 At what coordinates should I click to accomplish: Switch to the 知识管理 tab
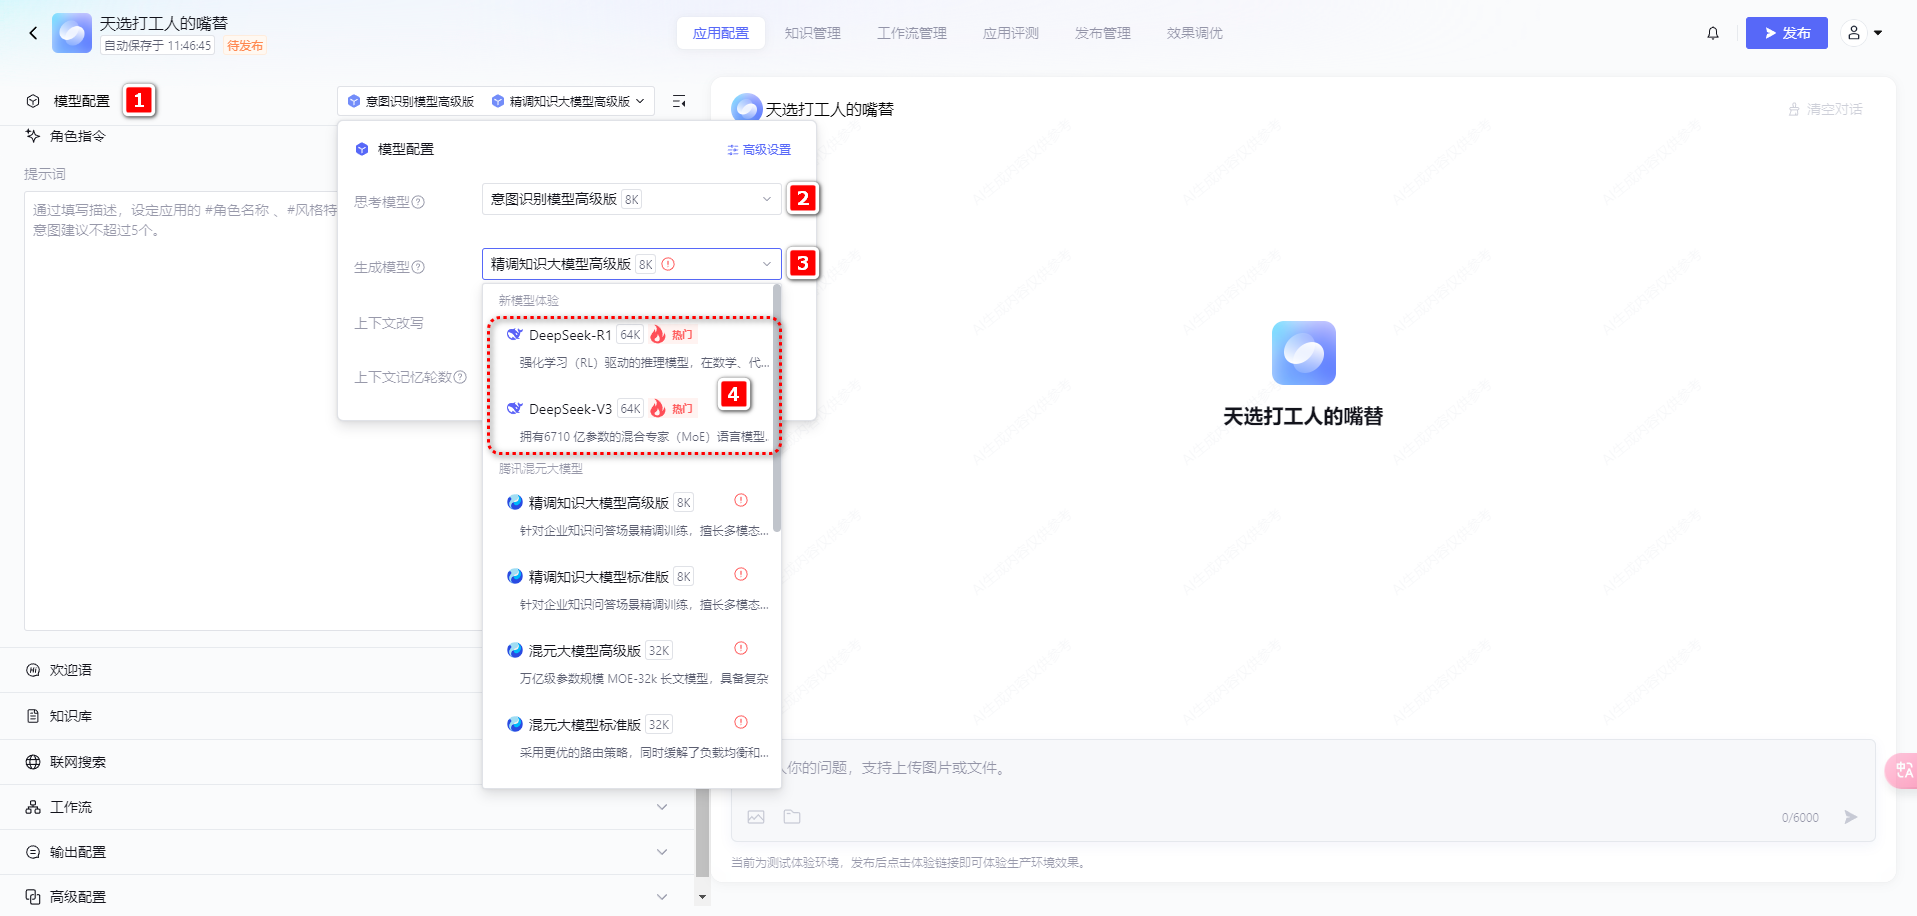pos(813,33)
